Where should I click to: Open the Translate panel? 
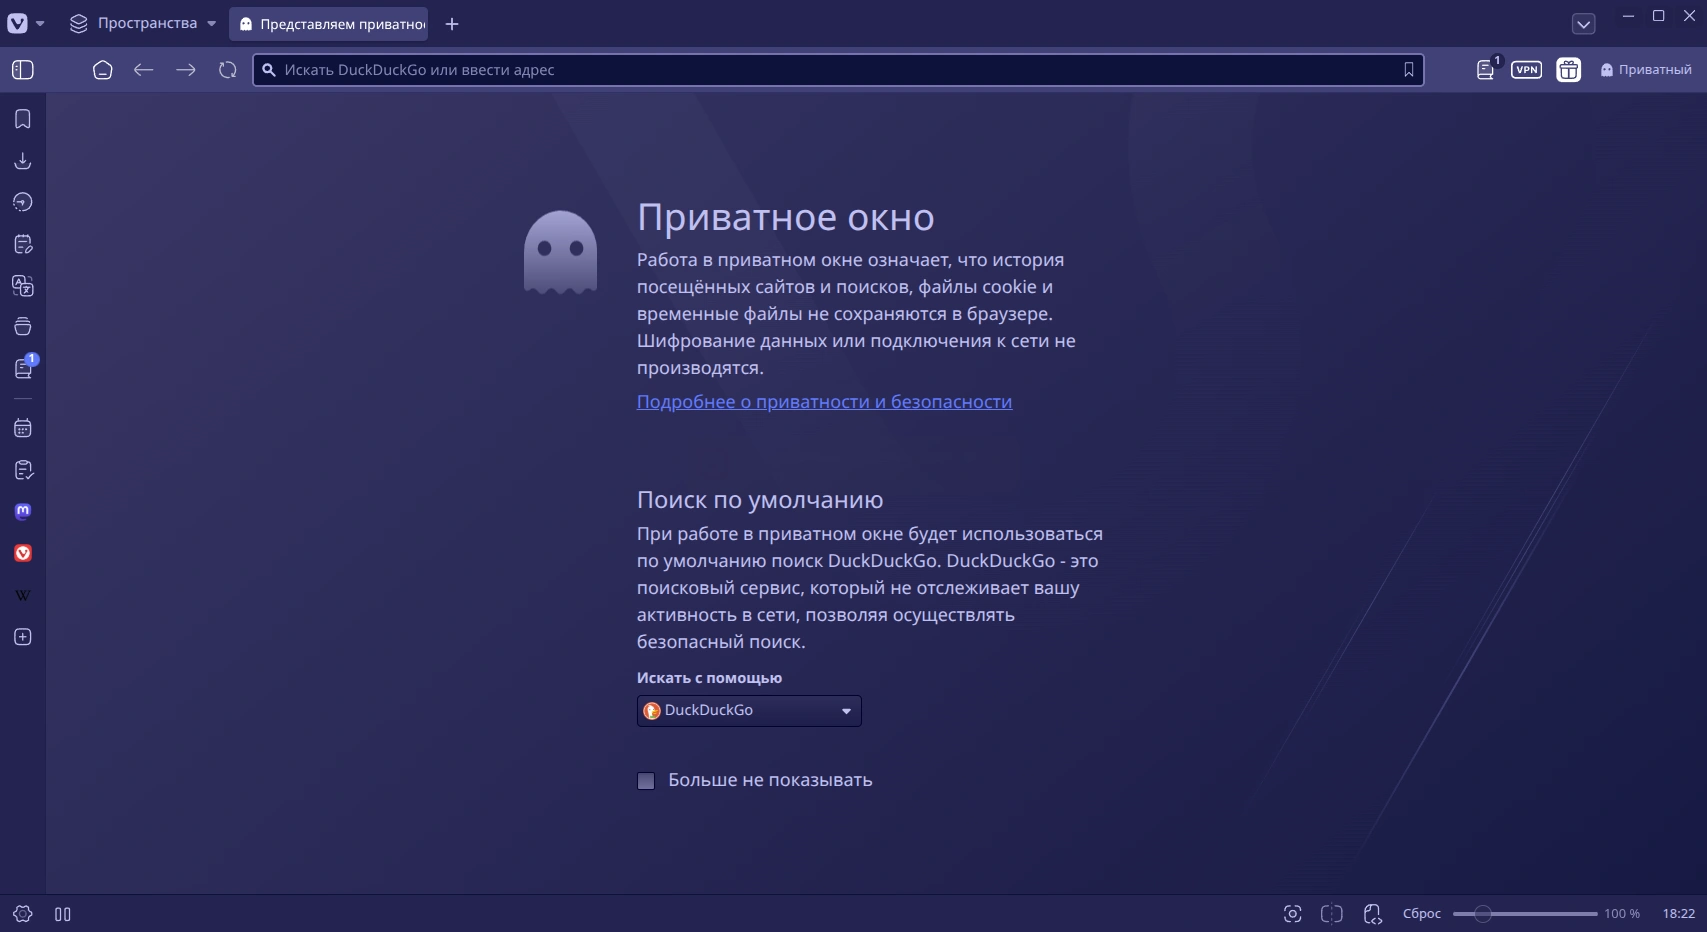coord(22,286)
